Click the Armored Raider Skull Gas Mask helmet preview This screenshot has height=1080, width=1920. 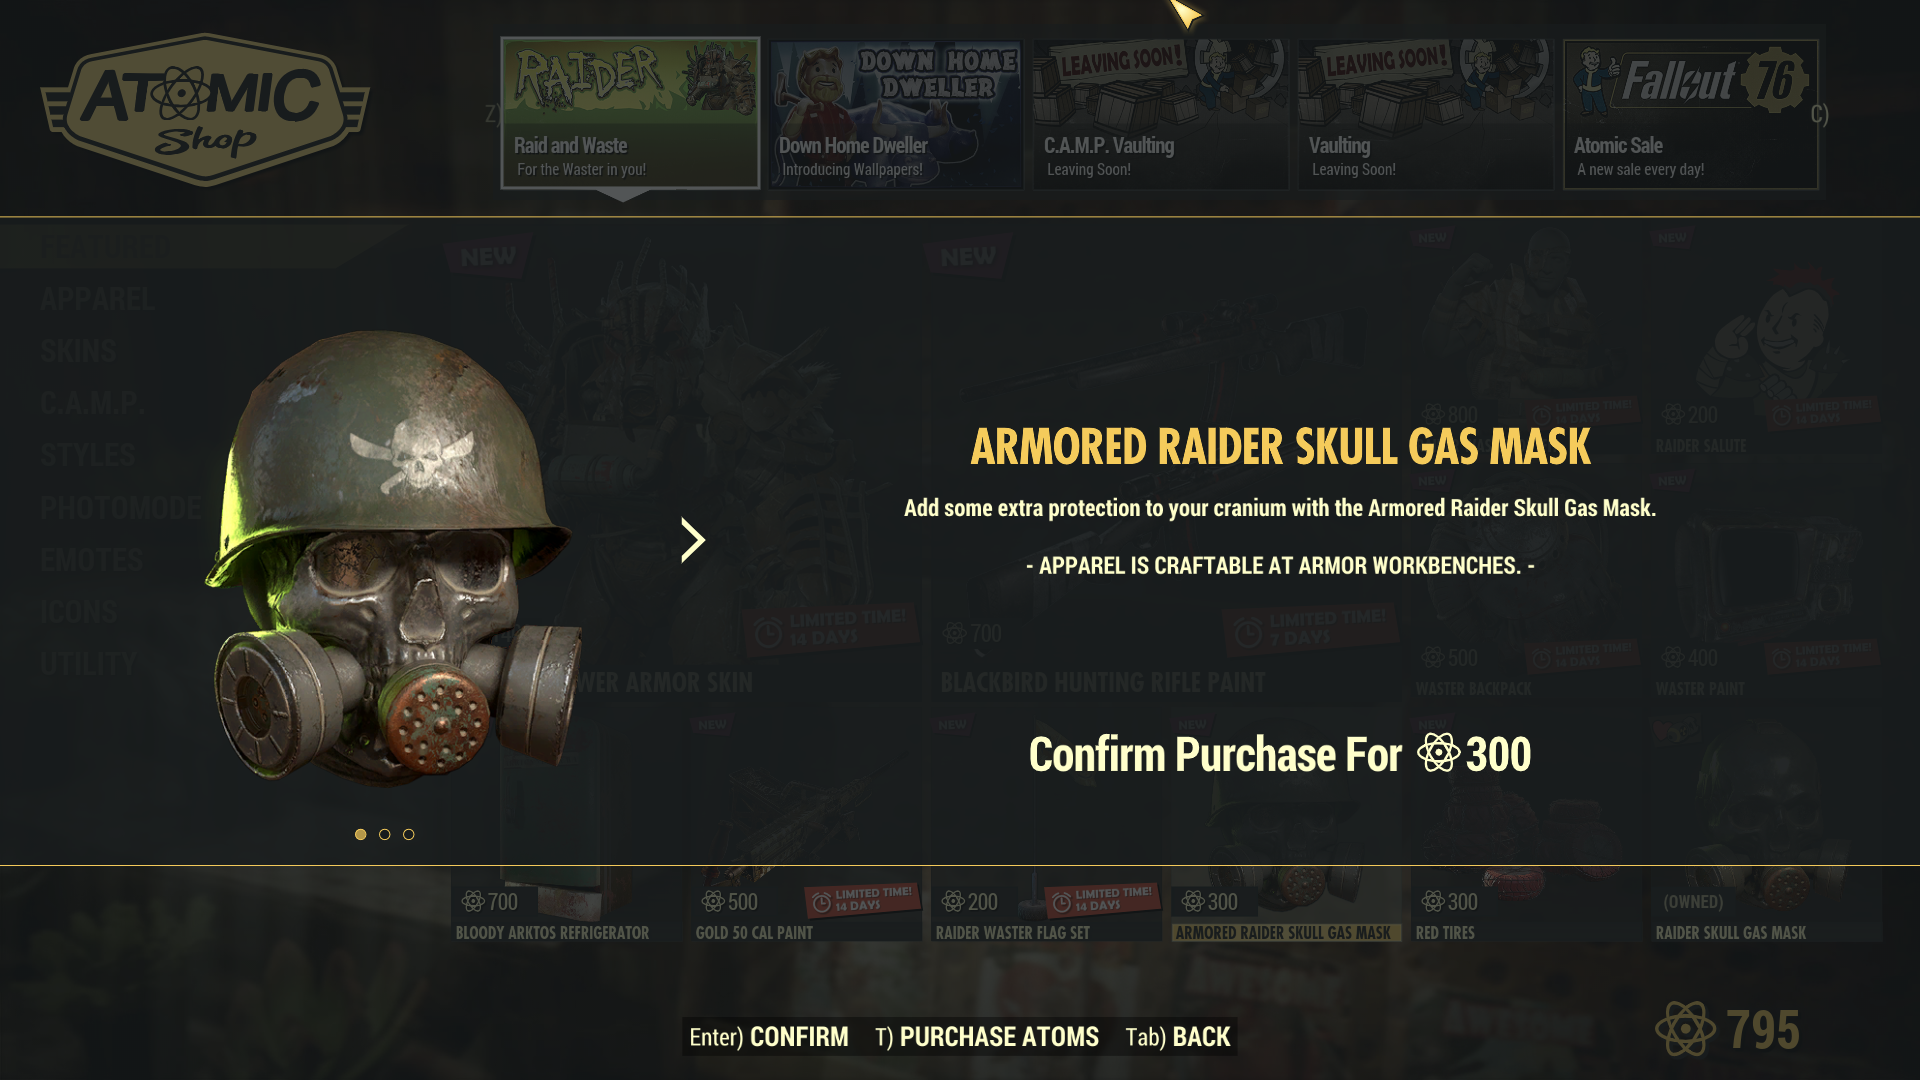[x=392, y=558]
